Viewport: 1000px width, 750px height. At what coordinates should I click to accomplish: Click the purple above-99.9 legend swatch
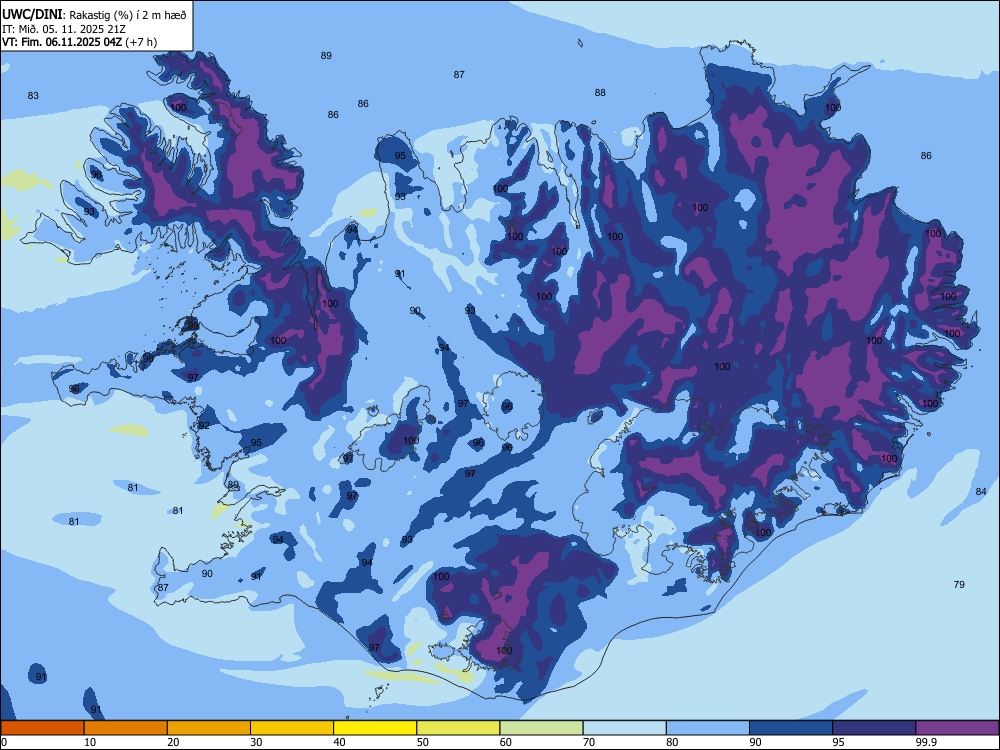(x=957, y=728)
